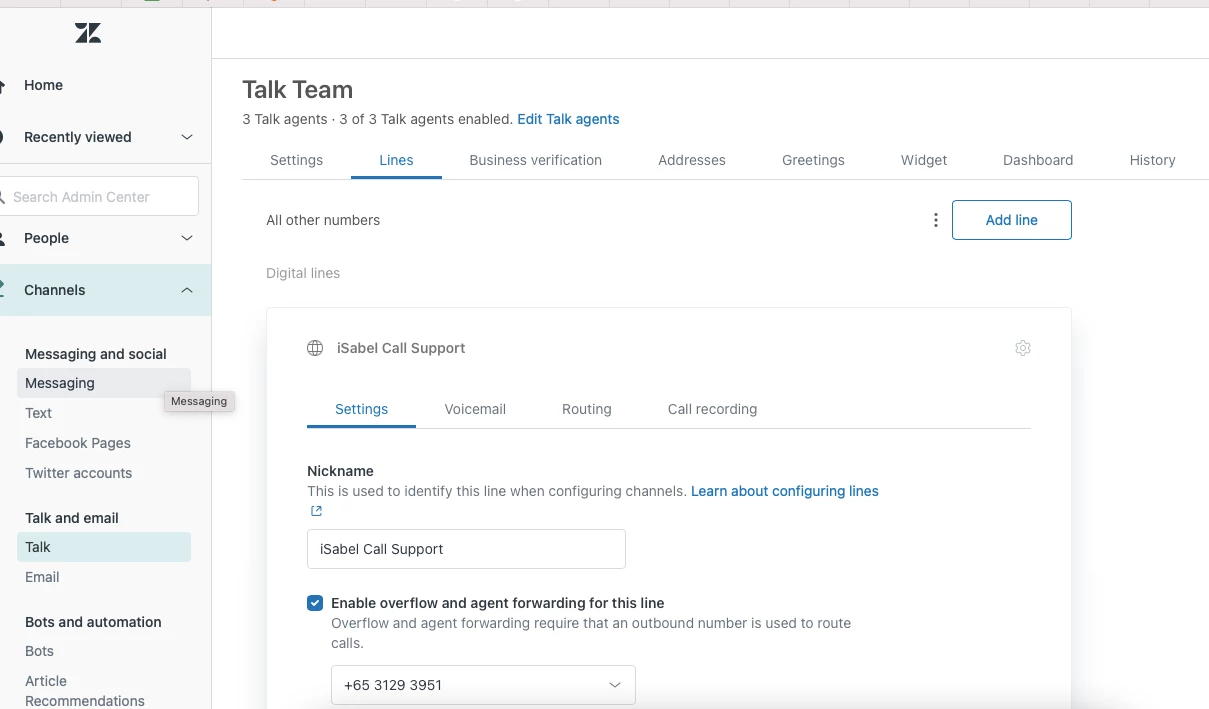This screenshot has height=709, width=1209.
Task: Open the Routing sub-tab
Action: (586, 409)
